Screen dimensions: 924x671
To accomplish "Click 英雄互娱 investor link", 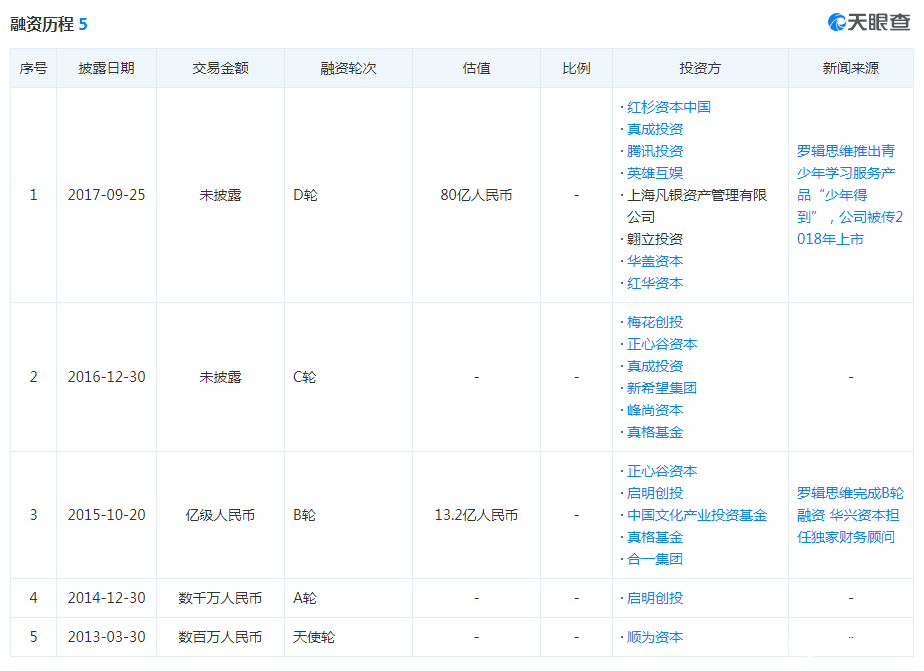I will [654, 173].
